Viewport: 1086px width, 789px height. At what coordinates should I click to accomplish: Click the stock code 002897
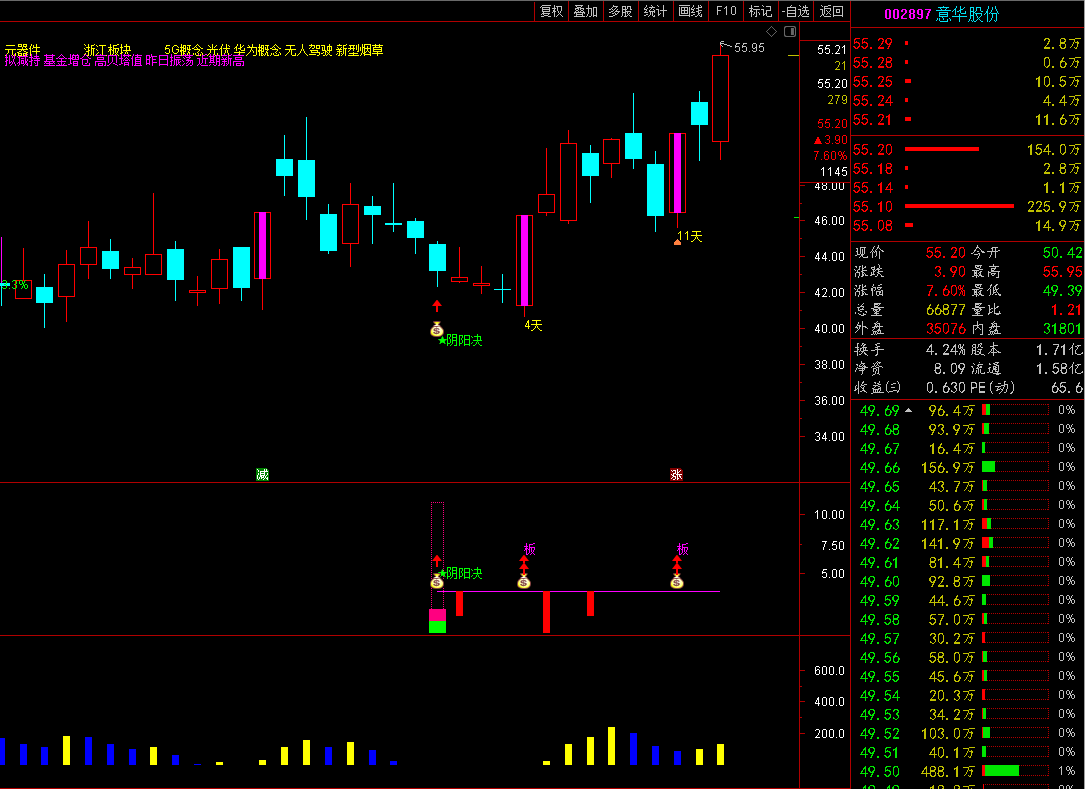click(908, 15)
